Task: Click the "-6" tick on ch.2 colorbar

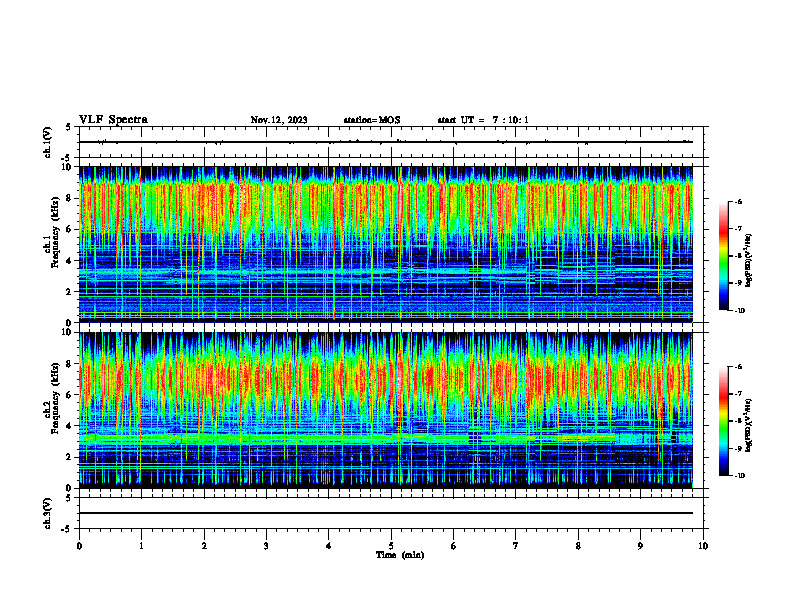Action: (739, 367)
